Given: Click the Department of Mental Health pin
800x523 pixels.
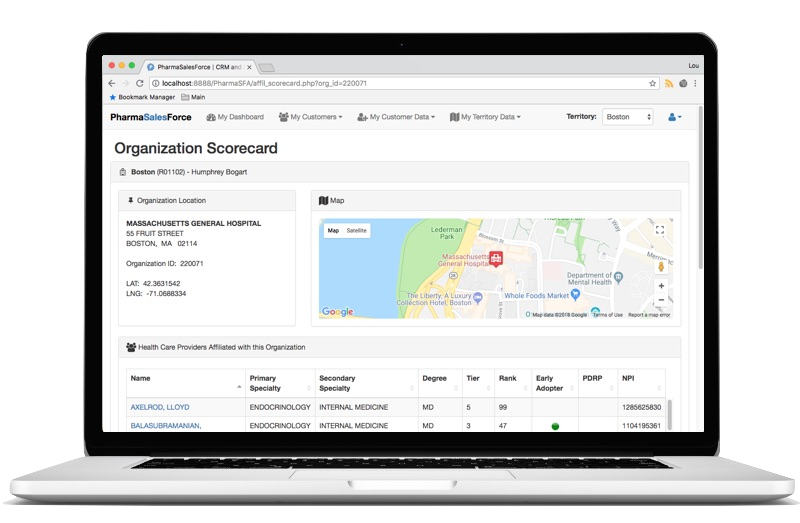Looking at the screenshot, I should [619, 277].
